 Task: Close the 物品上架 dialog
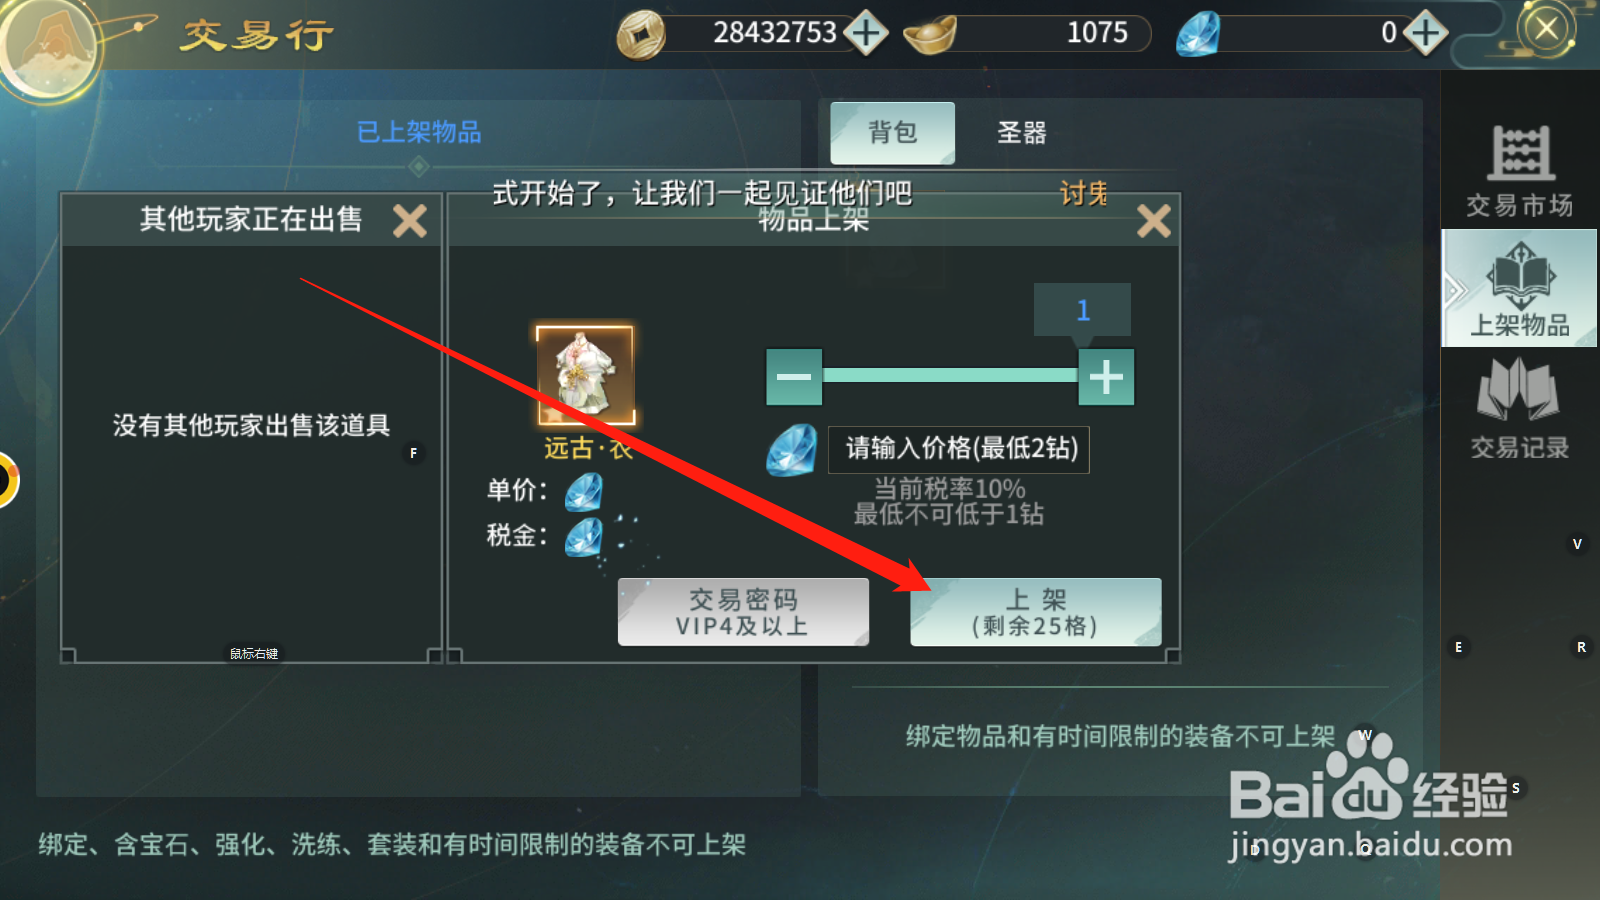1154,220
